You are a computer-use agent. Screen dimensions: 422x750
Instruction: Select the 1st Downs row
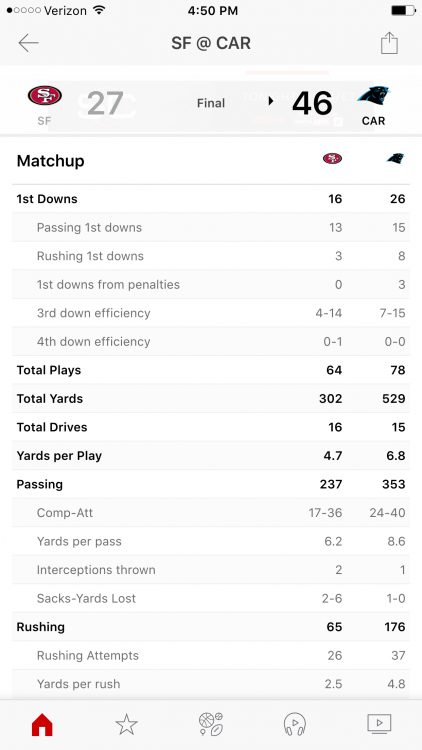[x=211, y=199]
